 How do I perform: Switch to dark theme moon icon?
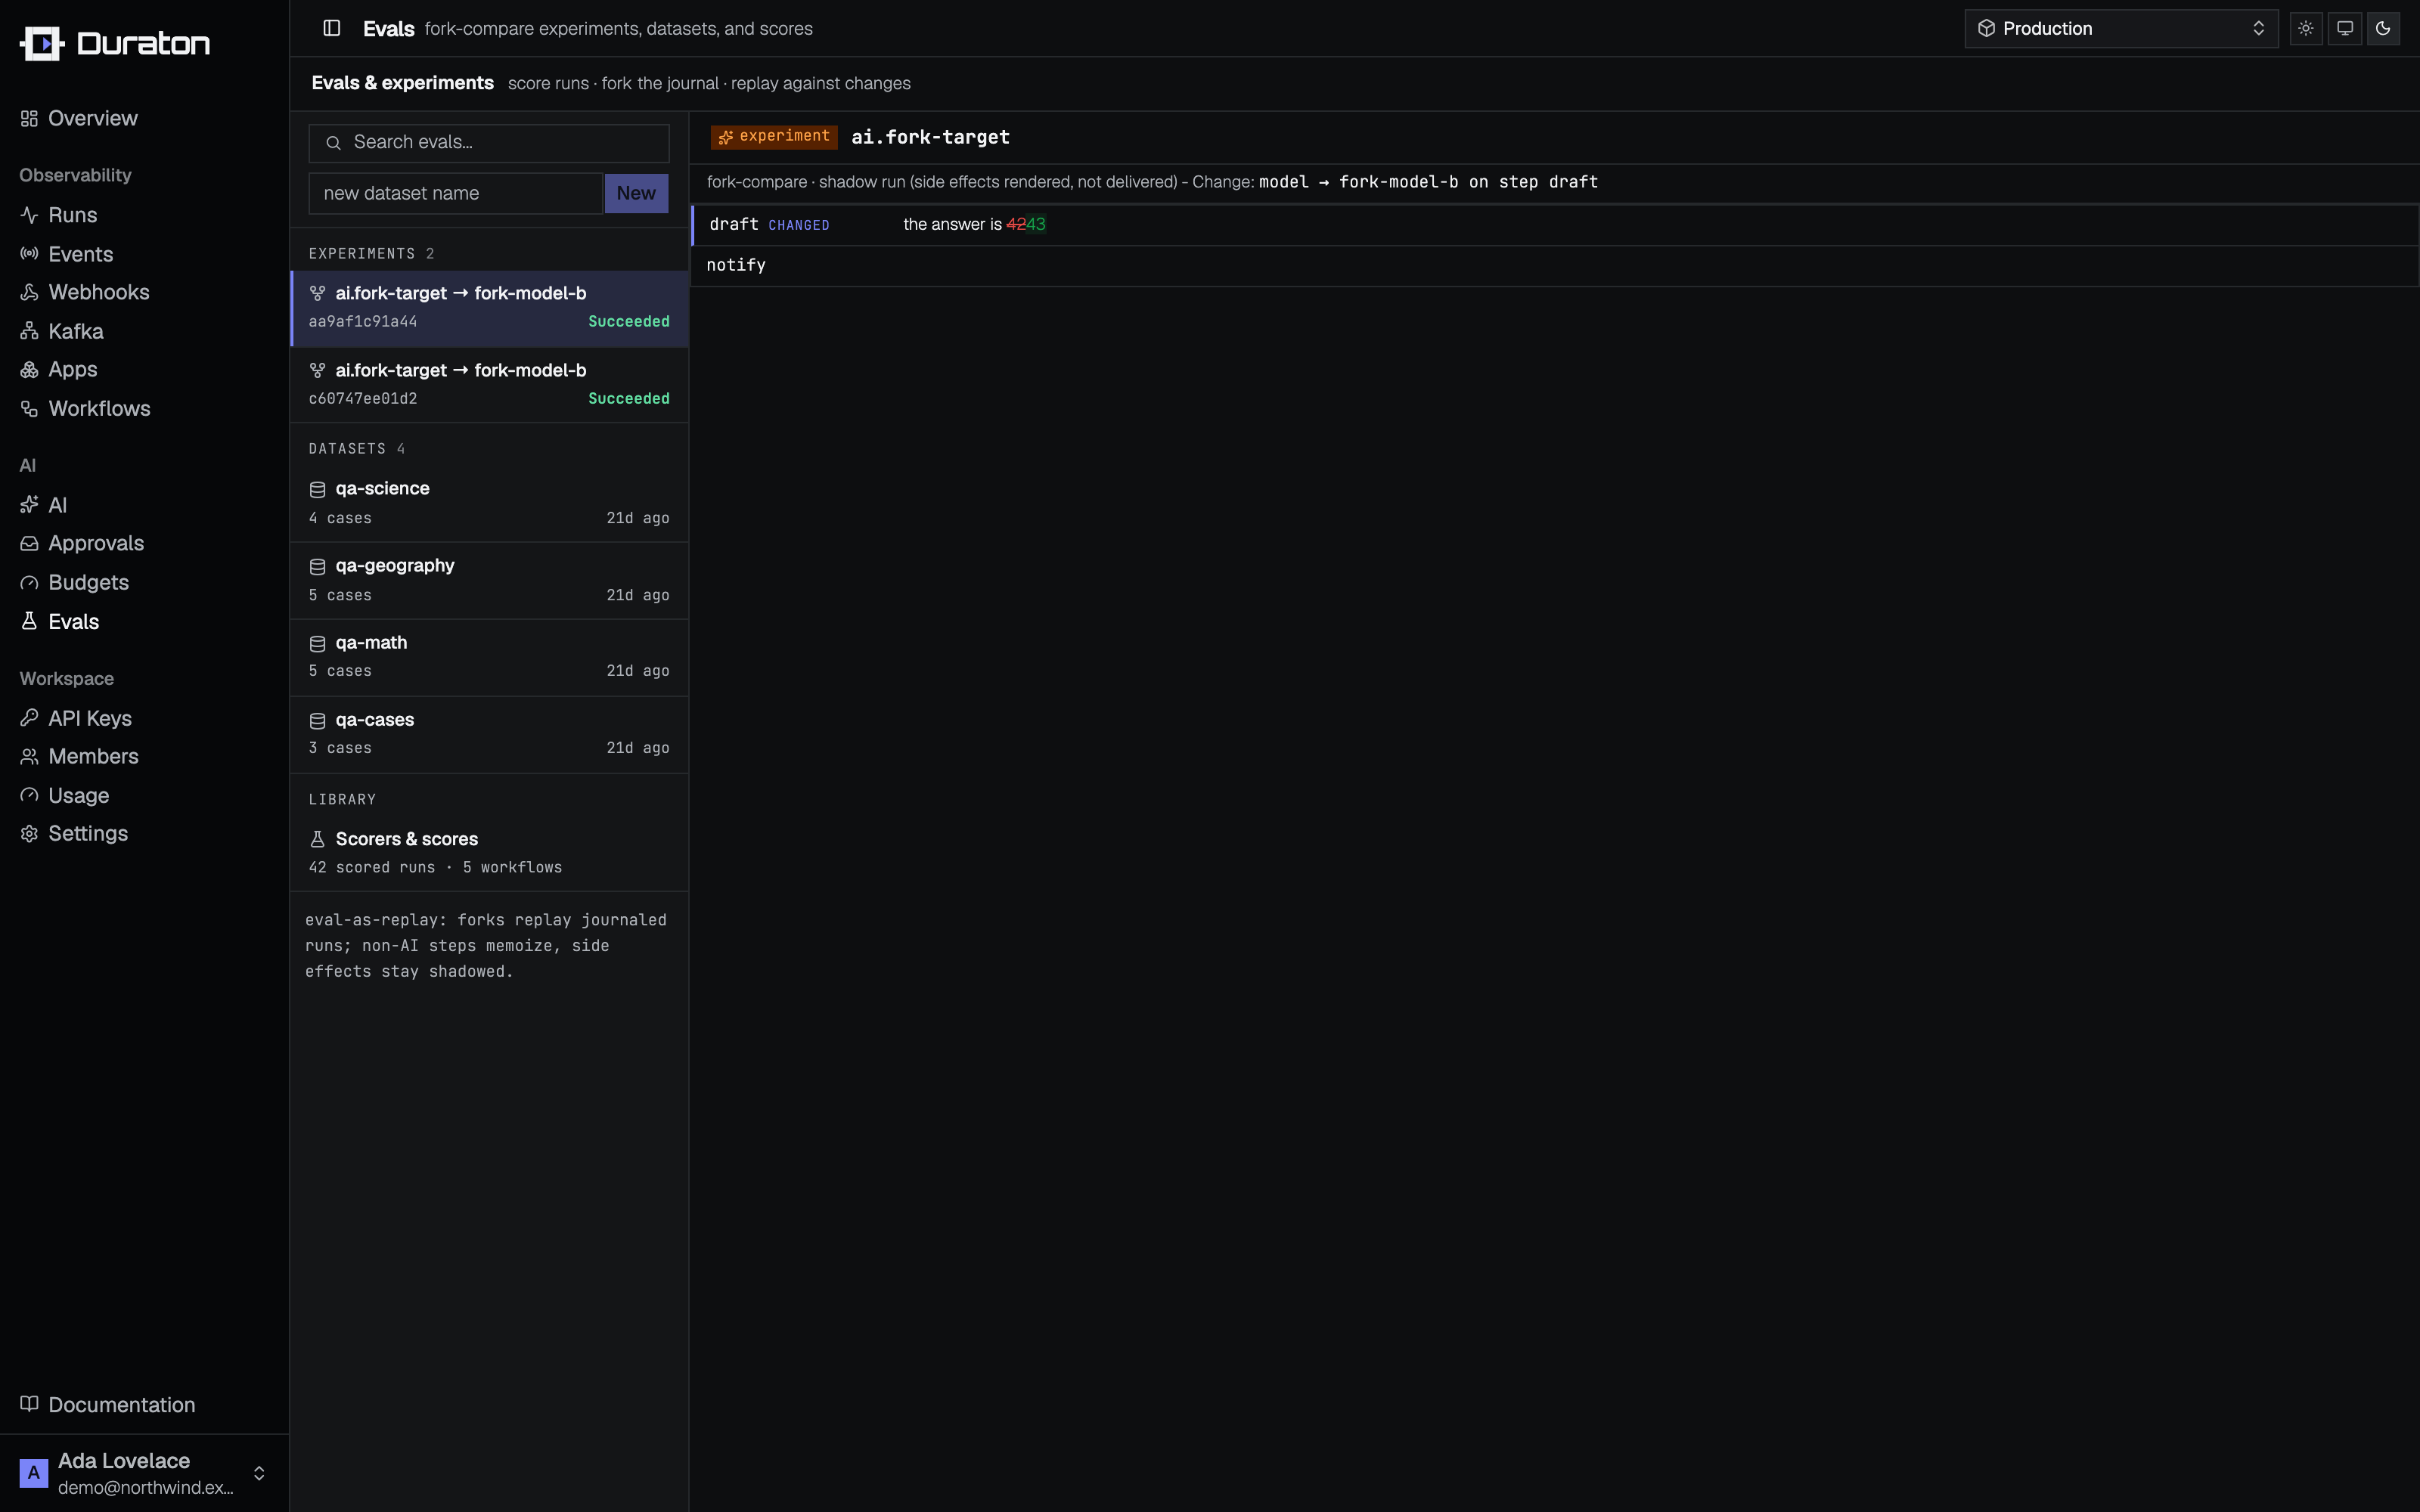point(2384,28)
